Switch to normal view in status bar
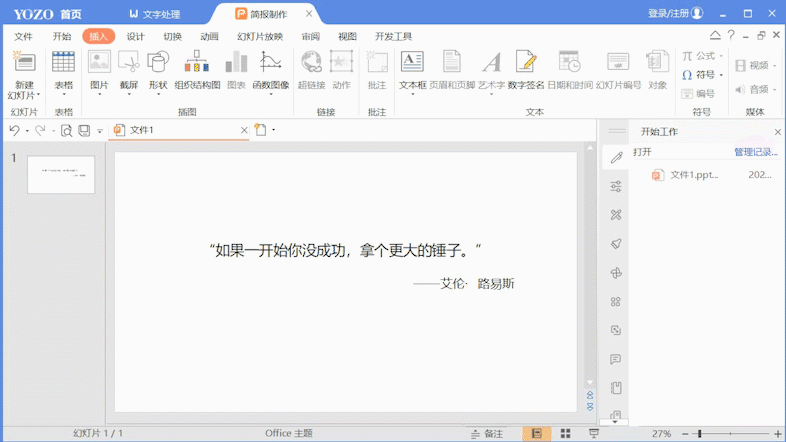The image size is (786, 442). [x=536, y=433]
